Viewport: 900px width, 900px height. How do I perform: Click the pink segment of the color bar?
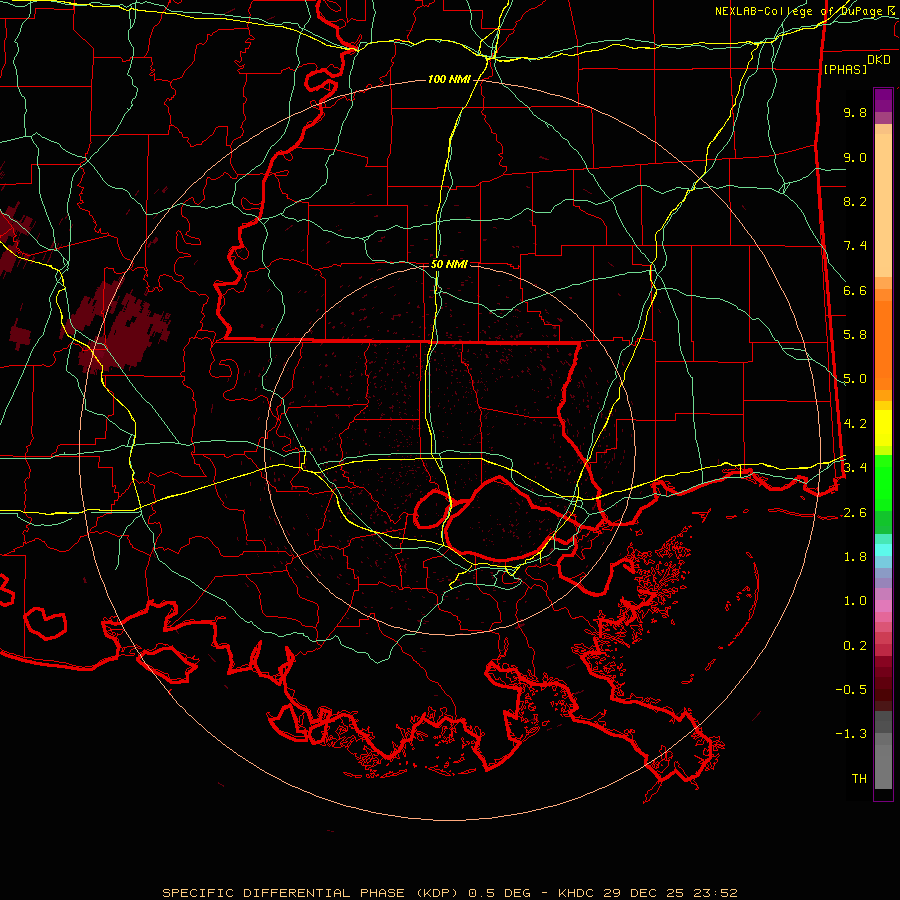(883, 606)
